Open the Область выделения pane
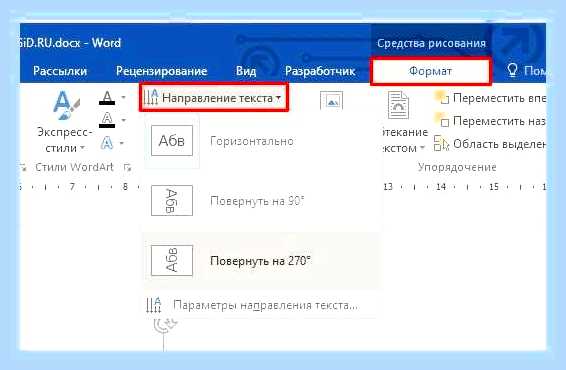This screenshot has height=370, width=566. click(x=491, y=144)
